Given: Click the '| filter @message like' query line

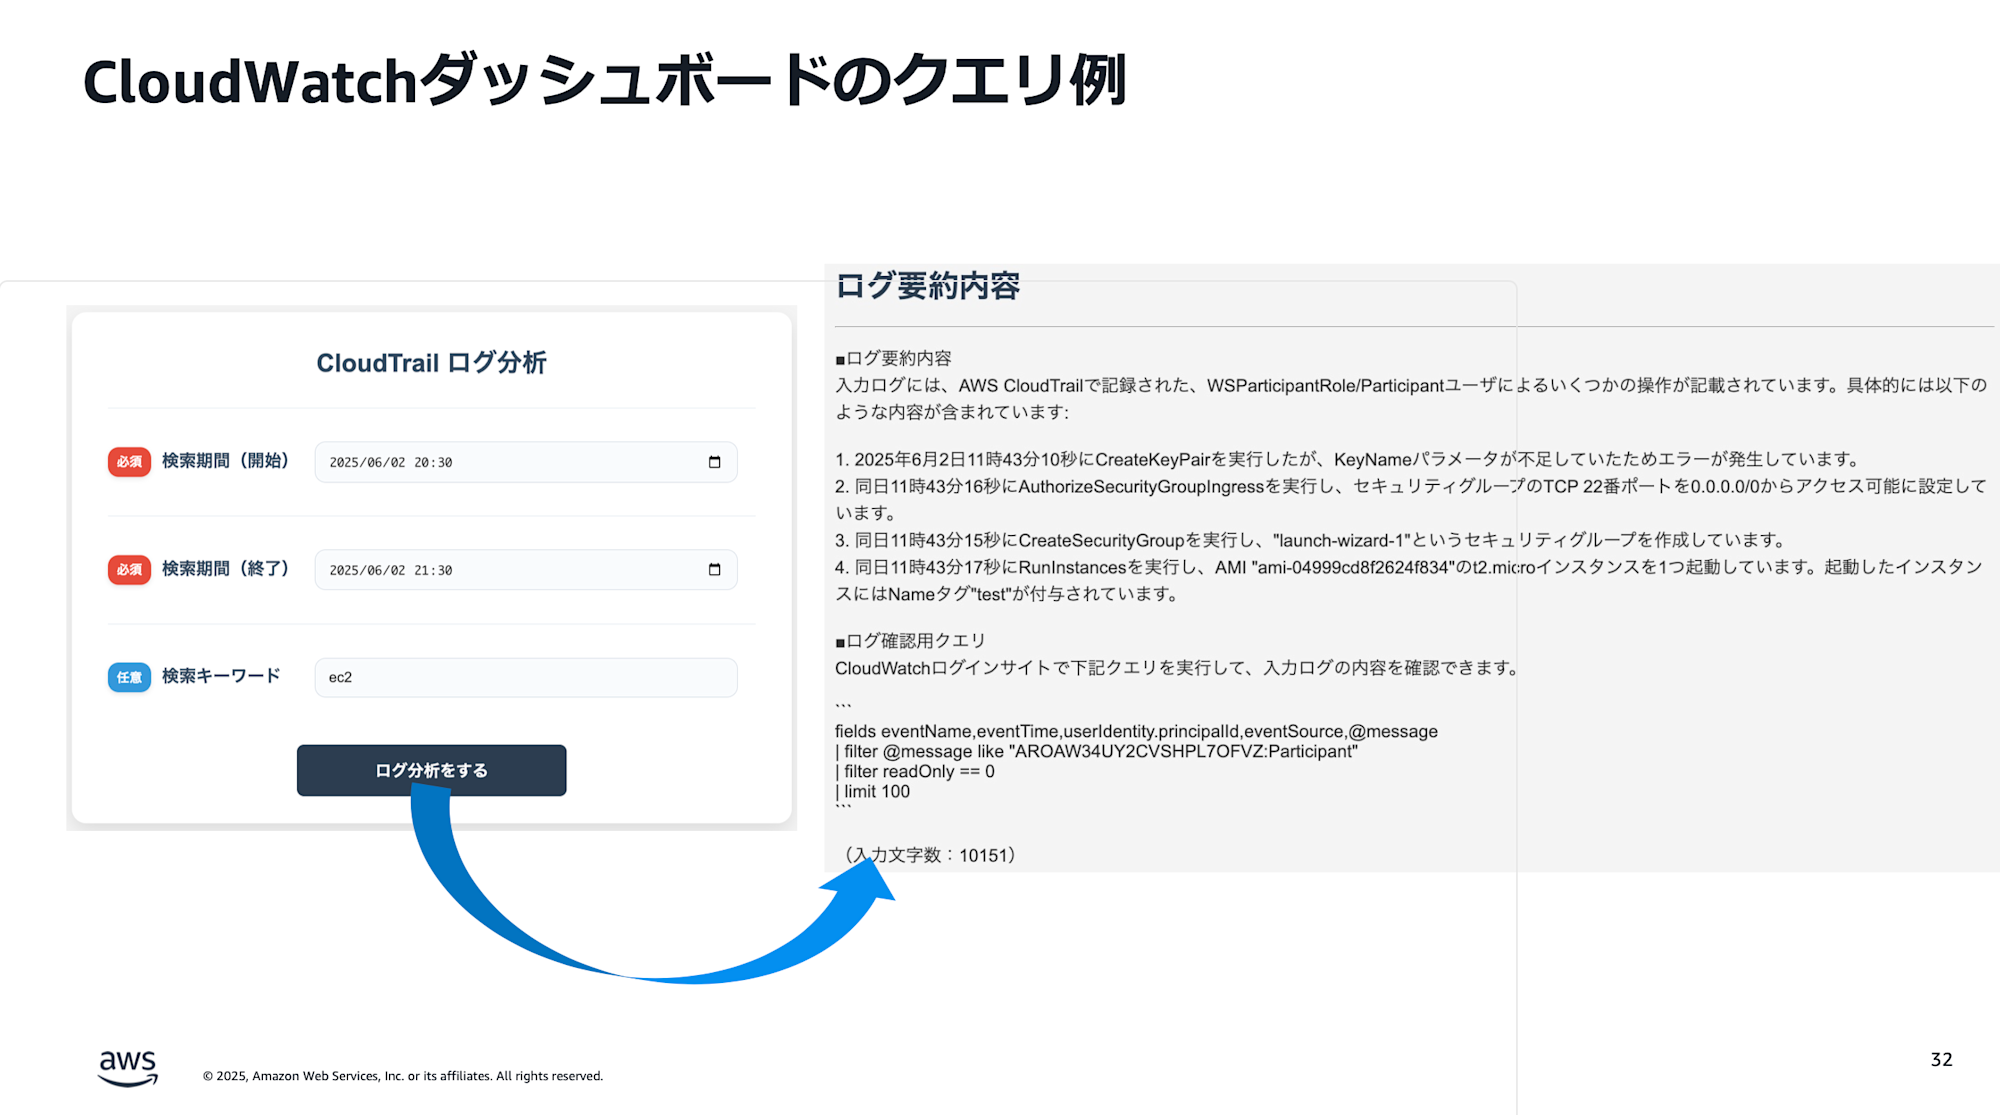Looking at the screenshot, I should tap(1096, 751).
